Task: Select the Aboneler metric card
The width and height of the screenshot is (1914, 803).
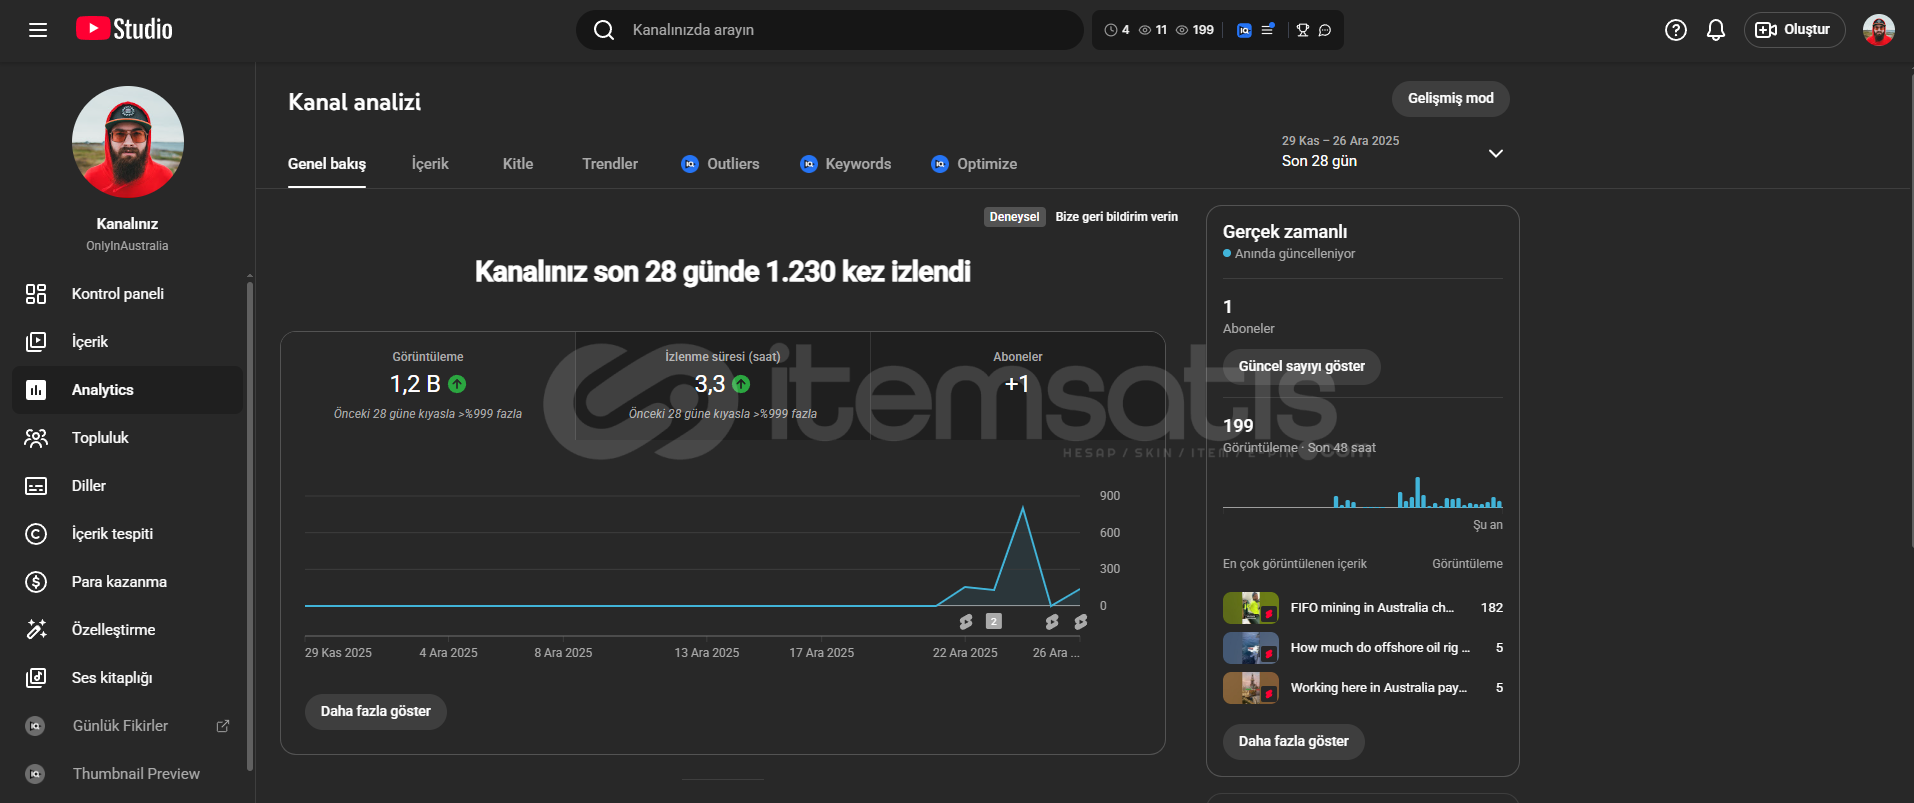Action: click(1017, 385)
